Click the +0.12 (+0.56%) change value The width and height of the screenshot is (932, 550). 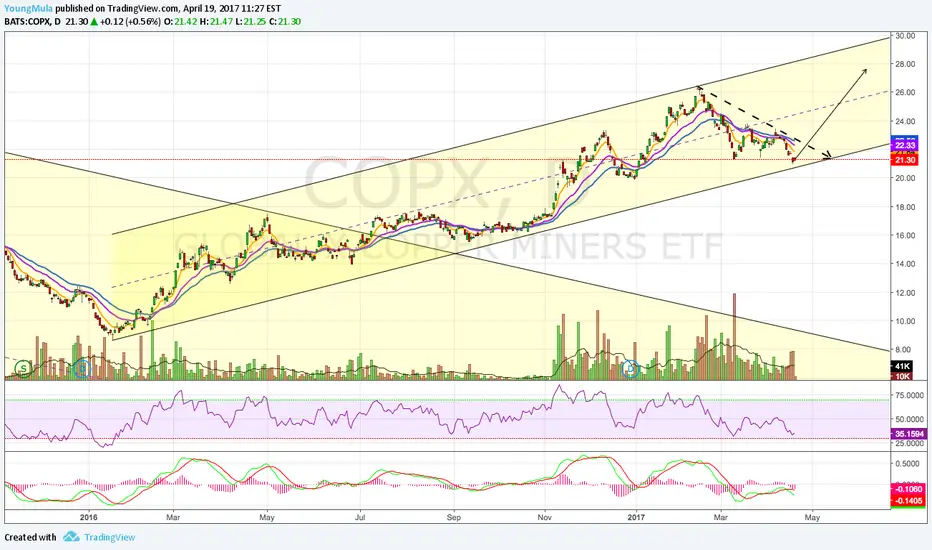tap(130, 21)
